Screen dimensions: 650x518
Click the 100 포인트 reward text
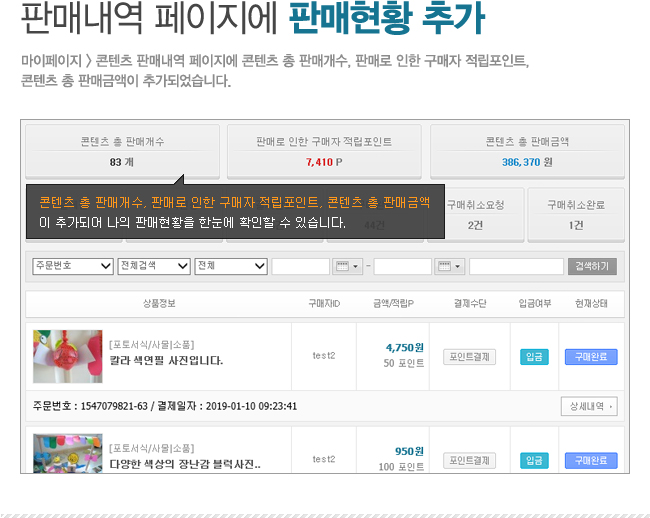401,467
